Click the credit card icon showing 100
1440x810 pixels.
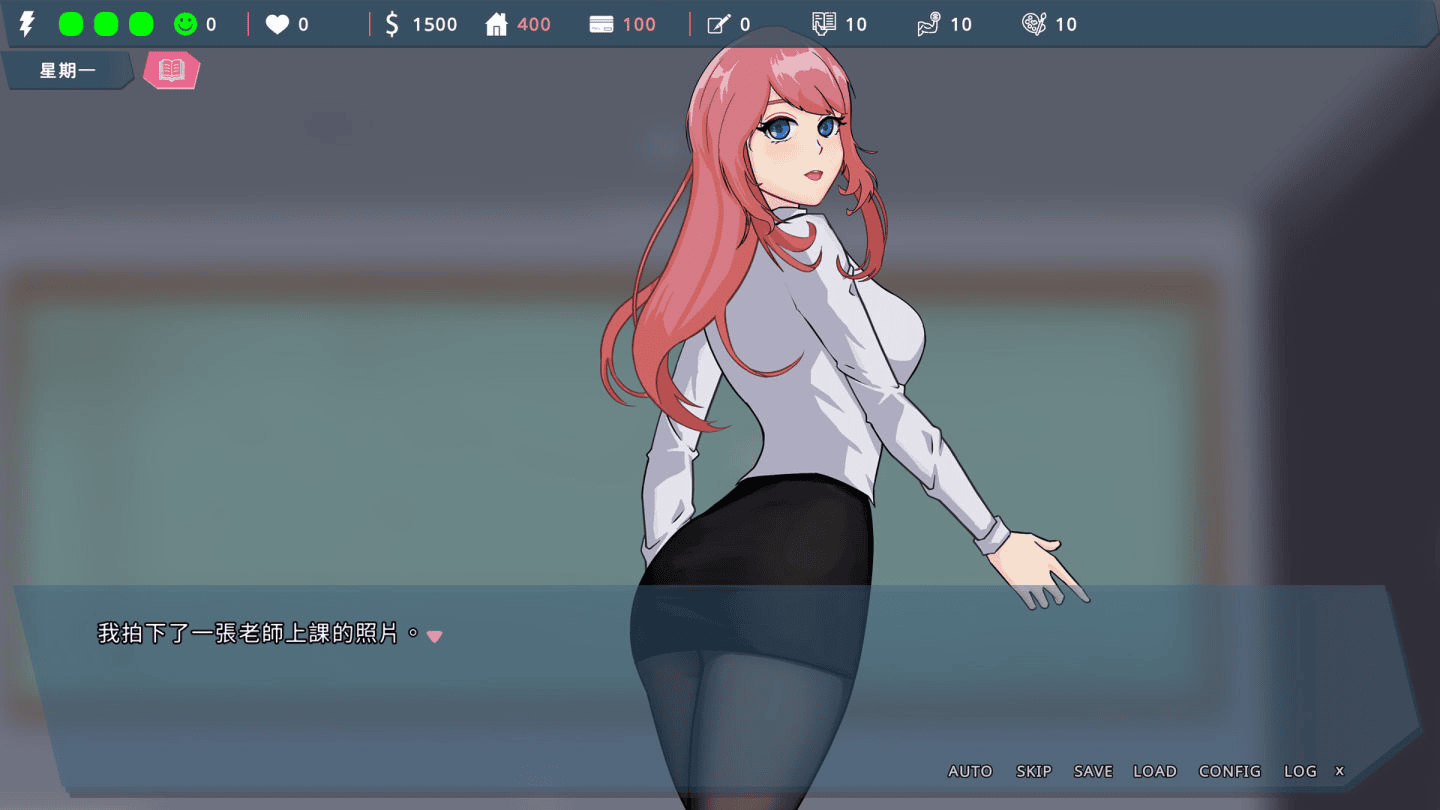point(601,25)
